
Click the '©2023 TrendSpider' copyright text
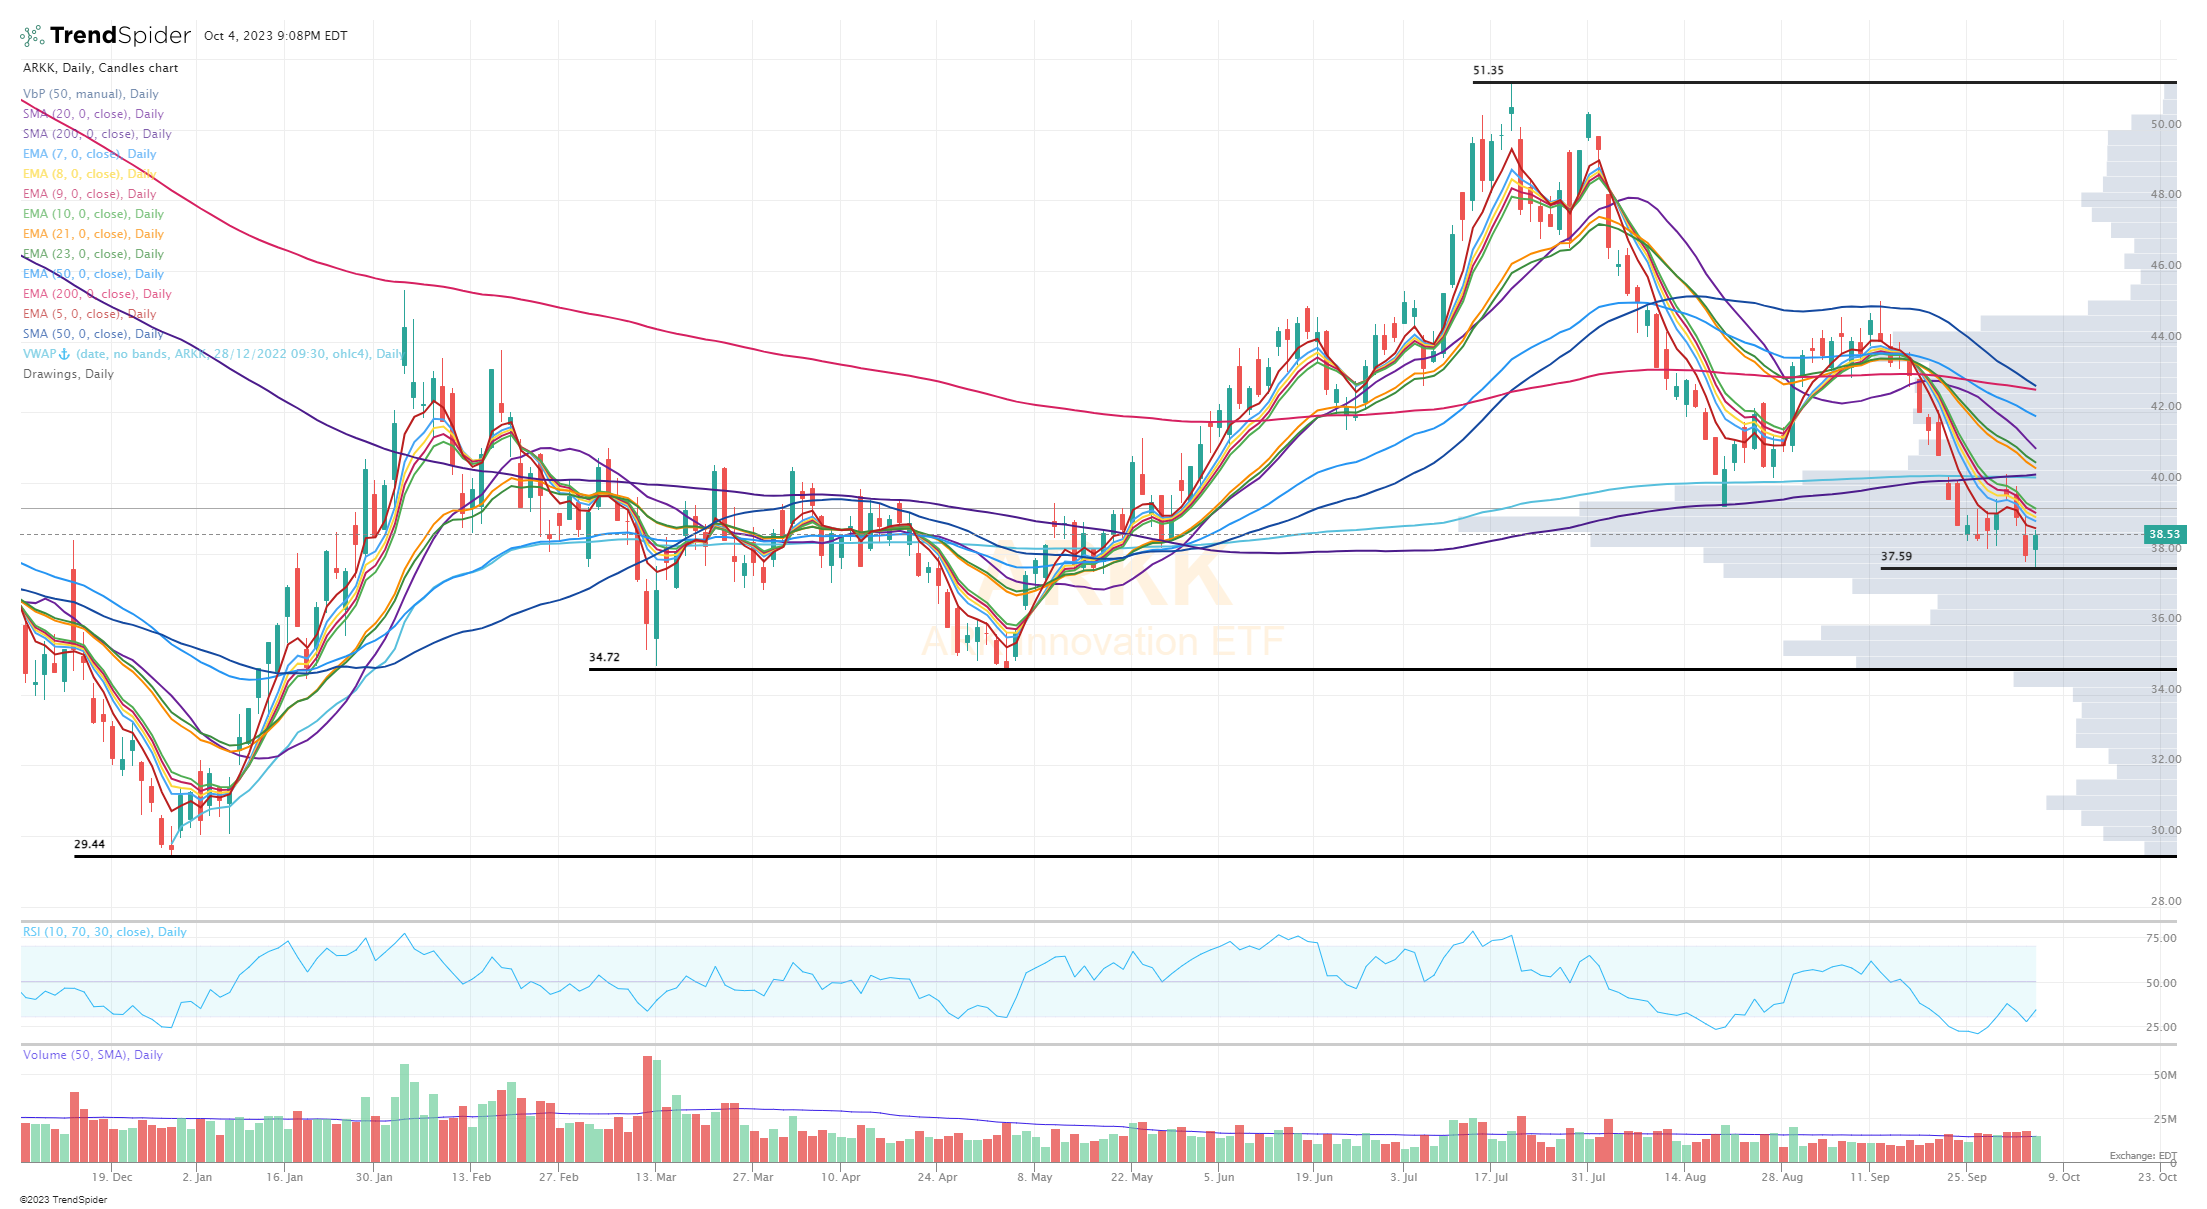[x=63, y=1200]
